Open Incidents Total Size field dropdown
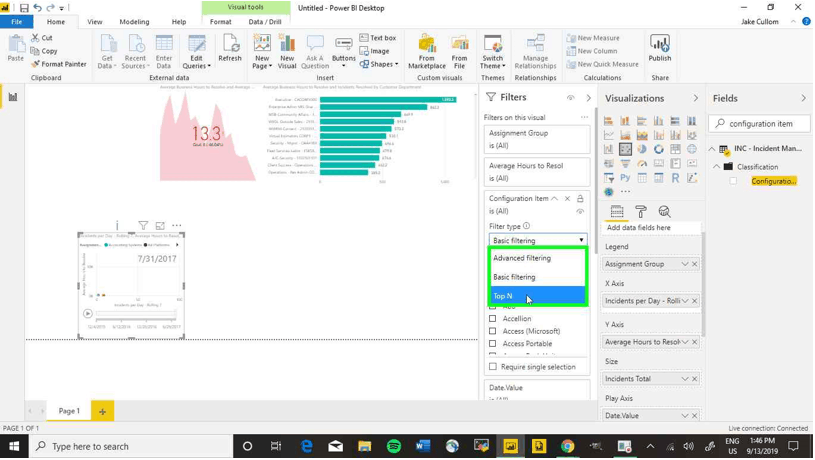 coord(685,379)
